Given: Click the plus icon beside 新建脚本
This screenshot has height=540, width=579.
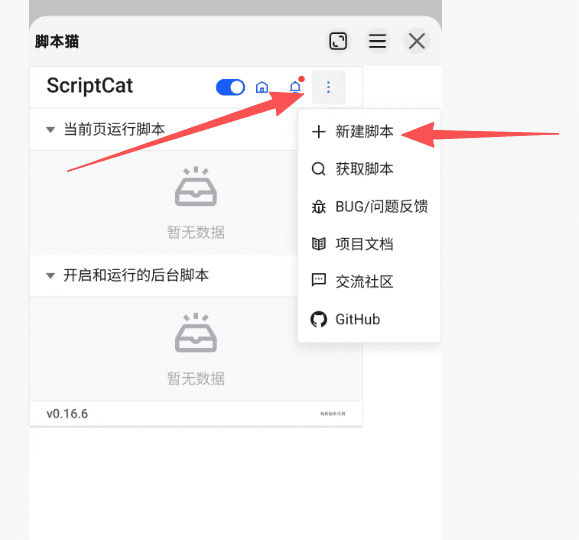Looking at the screenshot, I should click(318, 131).
